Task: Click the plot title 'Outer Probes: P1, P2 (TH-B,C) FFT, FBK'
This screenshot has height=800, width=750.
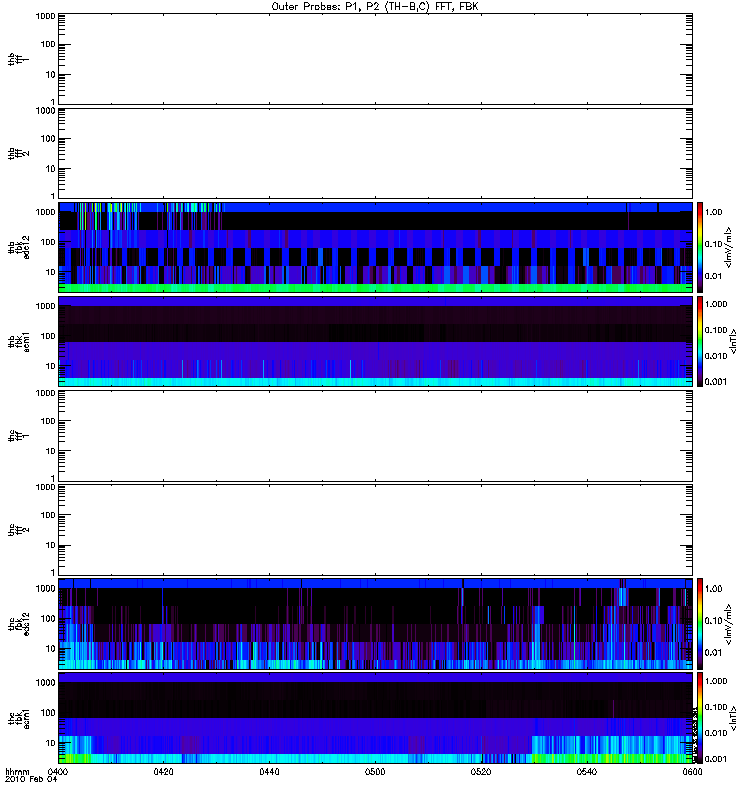Action: (x=375, y=7)
